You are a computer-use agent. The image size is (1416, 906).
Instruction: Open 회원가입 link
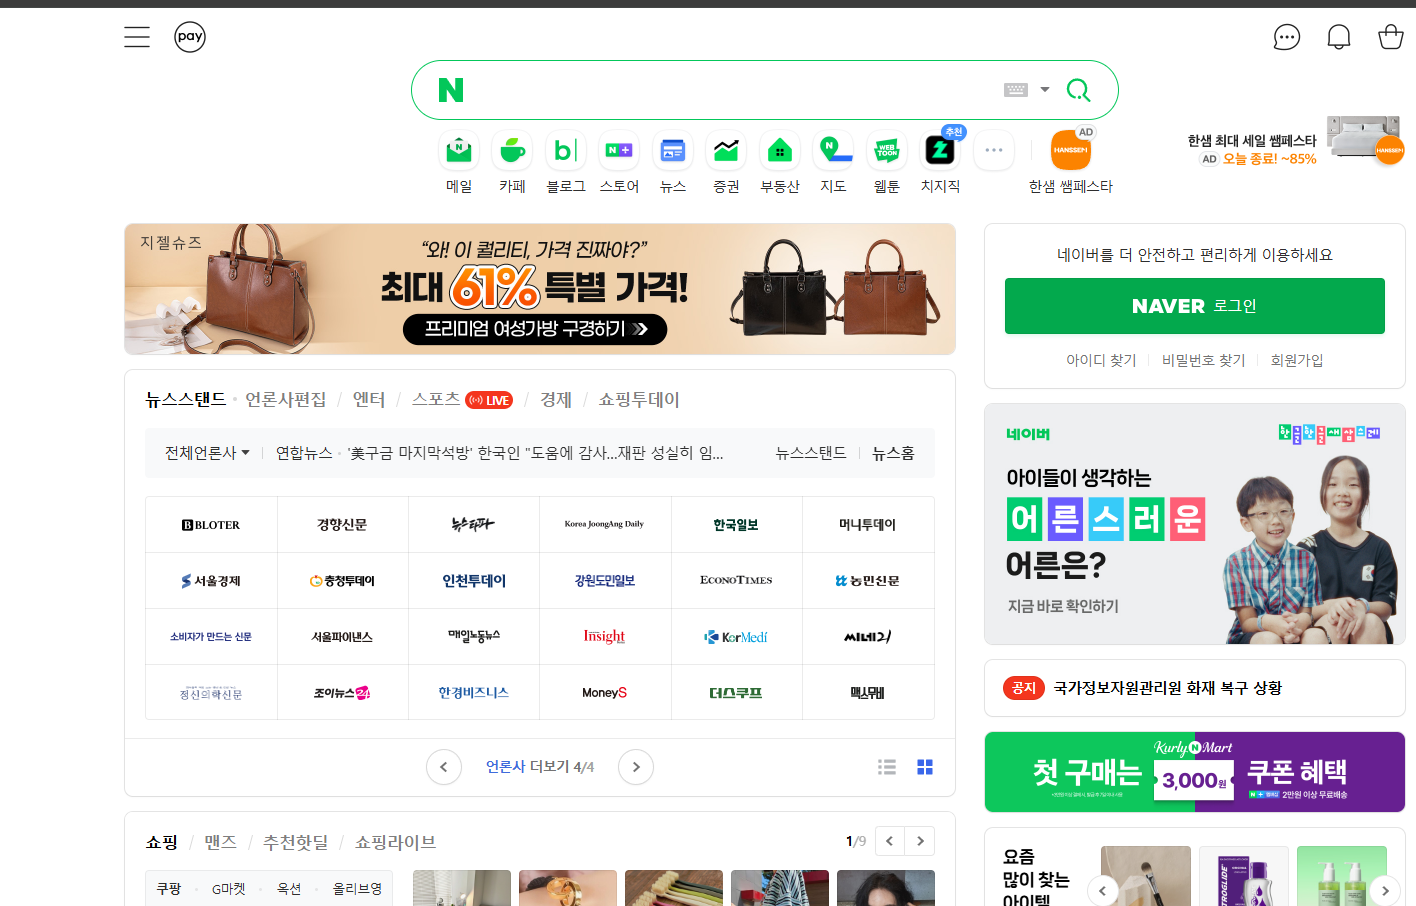1297,360
